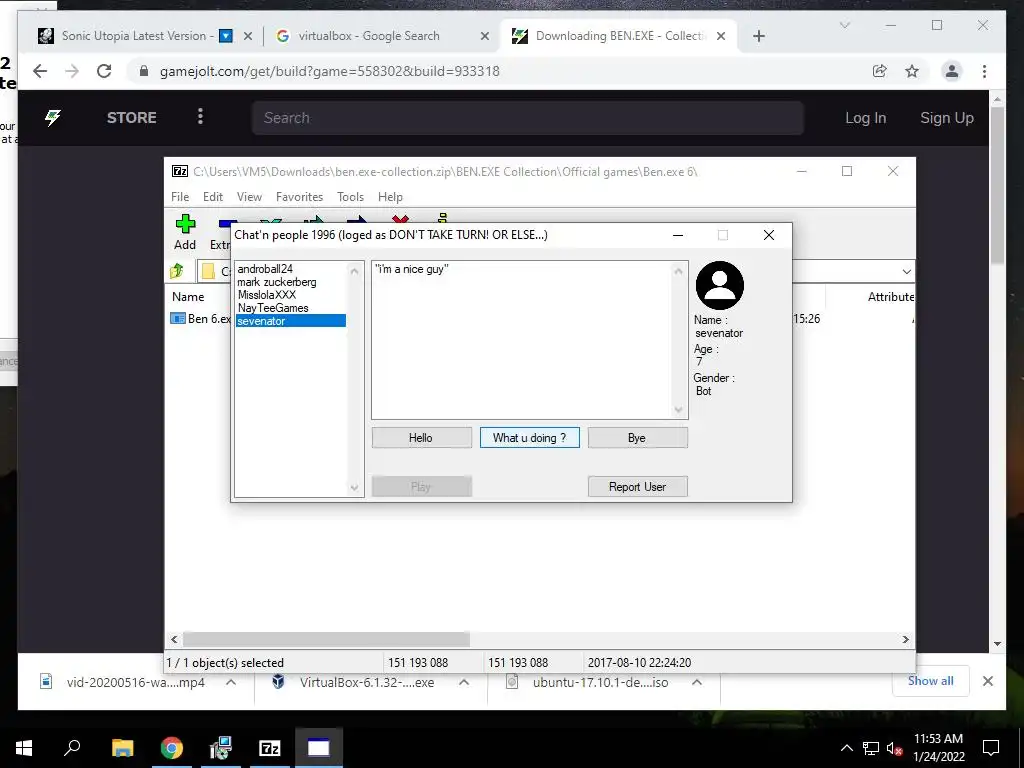Open the Windows notification center
Viewport: 1024px width, 768px height.
[991, 748]
